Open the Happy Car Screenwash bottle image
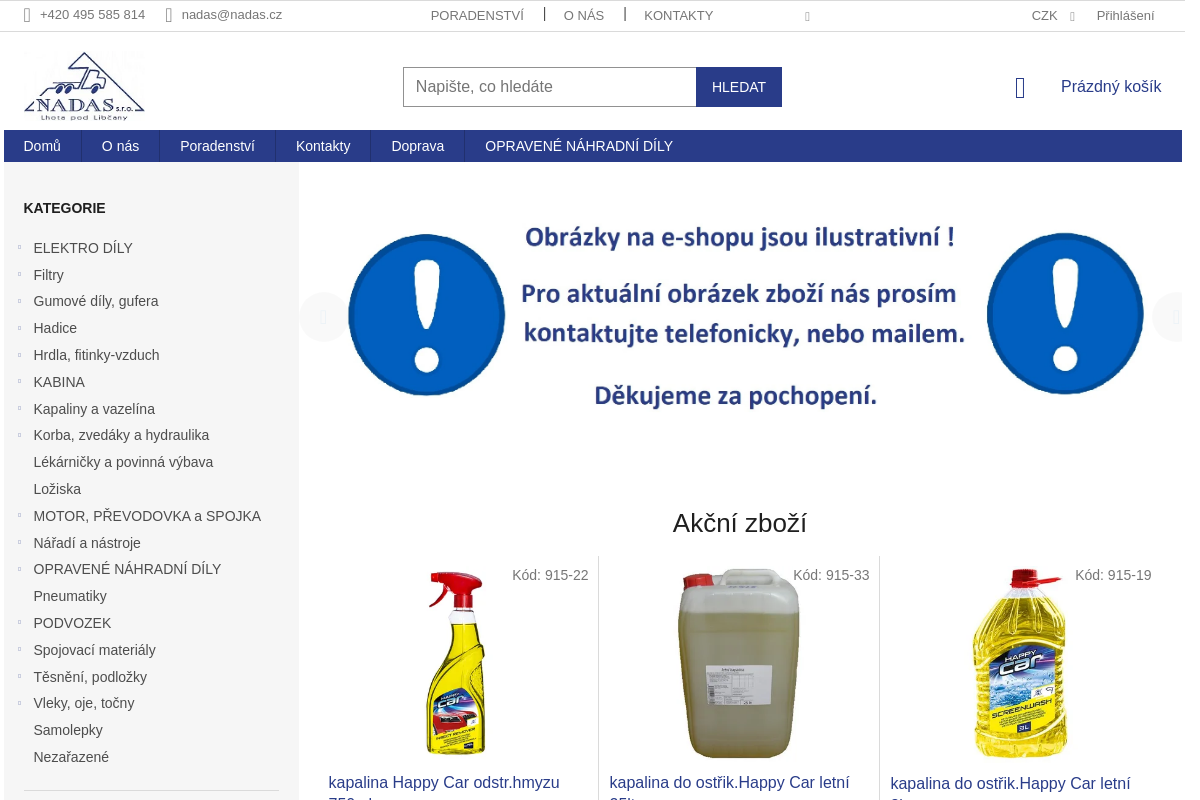 click(x=1020, y=664)
